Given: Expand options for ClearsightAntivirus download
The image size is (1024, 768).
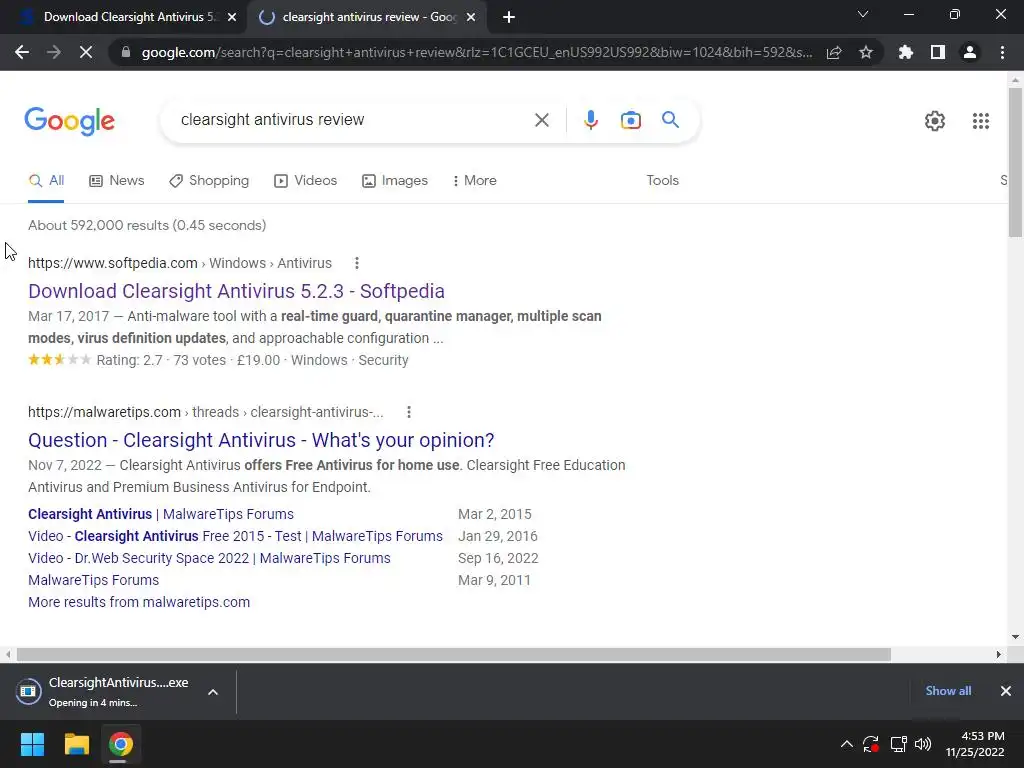Looking at the screenshot, I should coord(213,692).
